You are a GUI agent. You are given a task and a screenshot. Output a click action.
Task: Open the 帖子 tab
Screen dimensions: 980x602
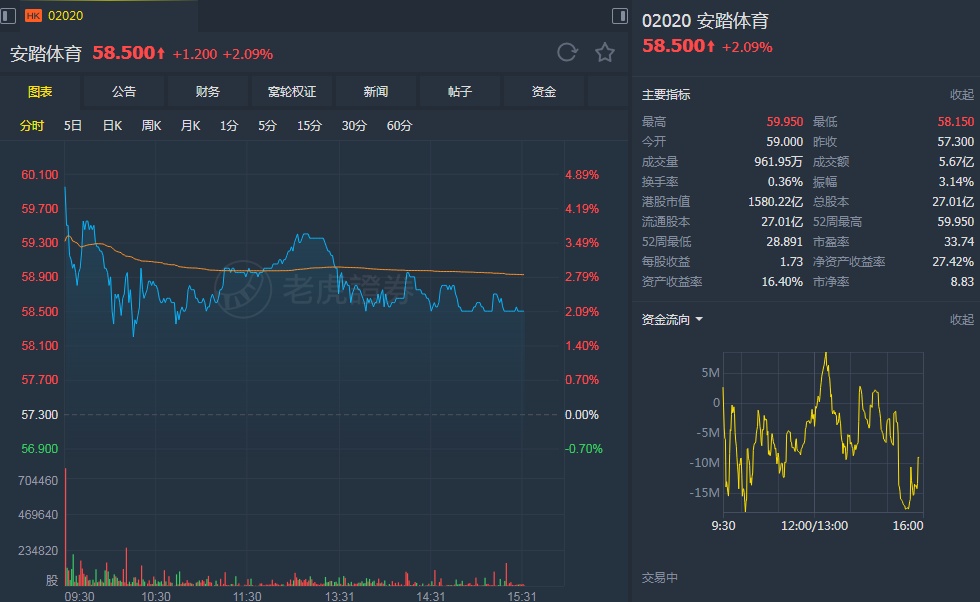(x=460, y=92)
